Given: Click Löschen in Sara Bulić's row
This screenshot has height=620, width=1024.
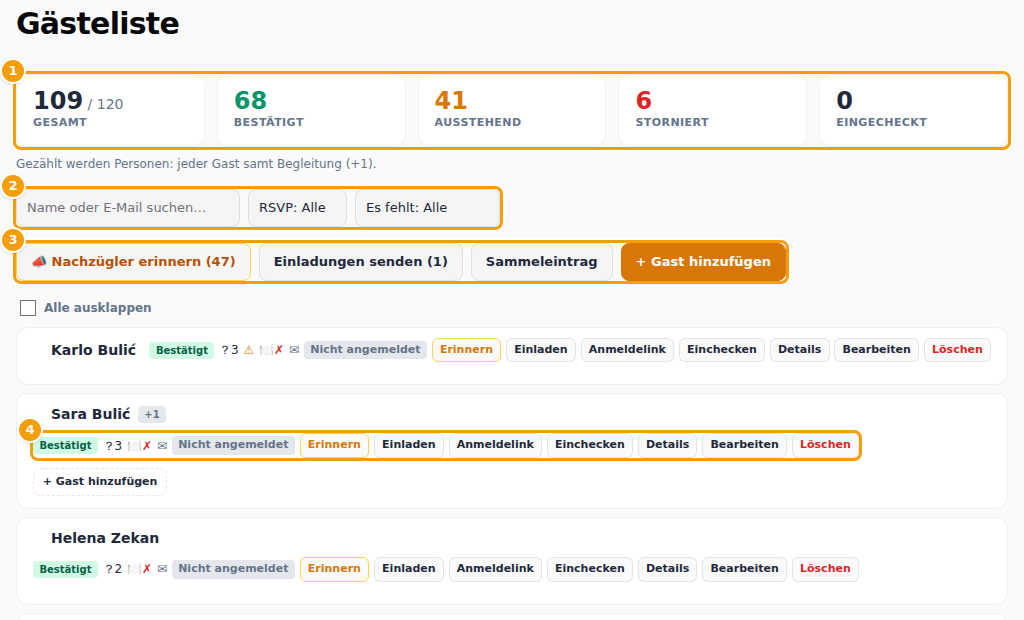Looking at the screenshot, I should pyautogui.click(x=825, y=445).
